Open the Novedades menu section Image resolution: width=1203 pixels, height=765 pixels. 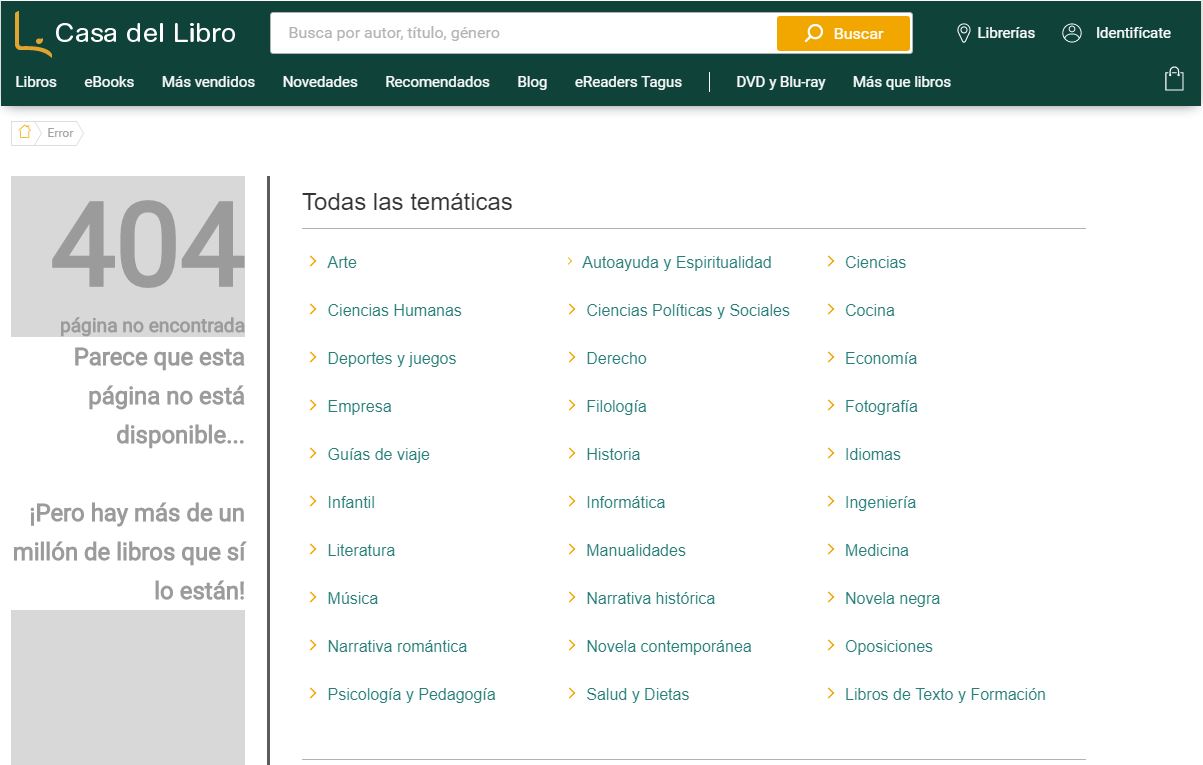pos(320,82)
